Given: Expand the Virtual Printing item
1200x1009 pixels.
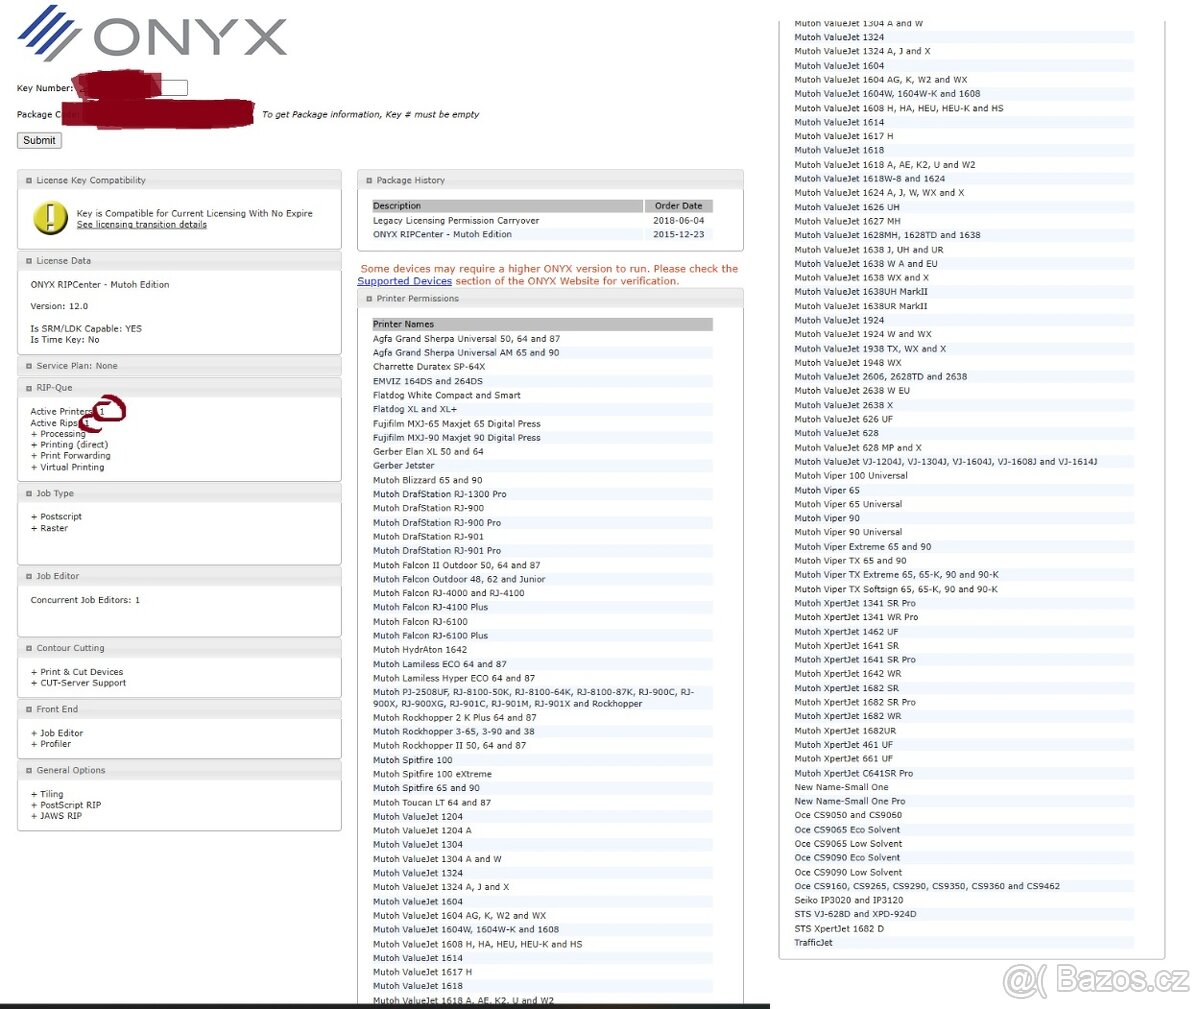Looking at the screenshot, I should [x=67, y=467].
